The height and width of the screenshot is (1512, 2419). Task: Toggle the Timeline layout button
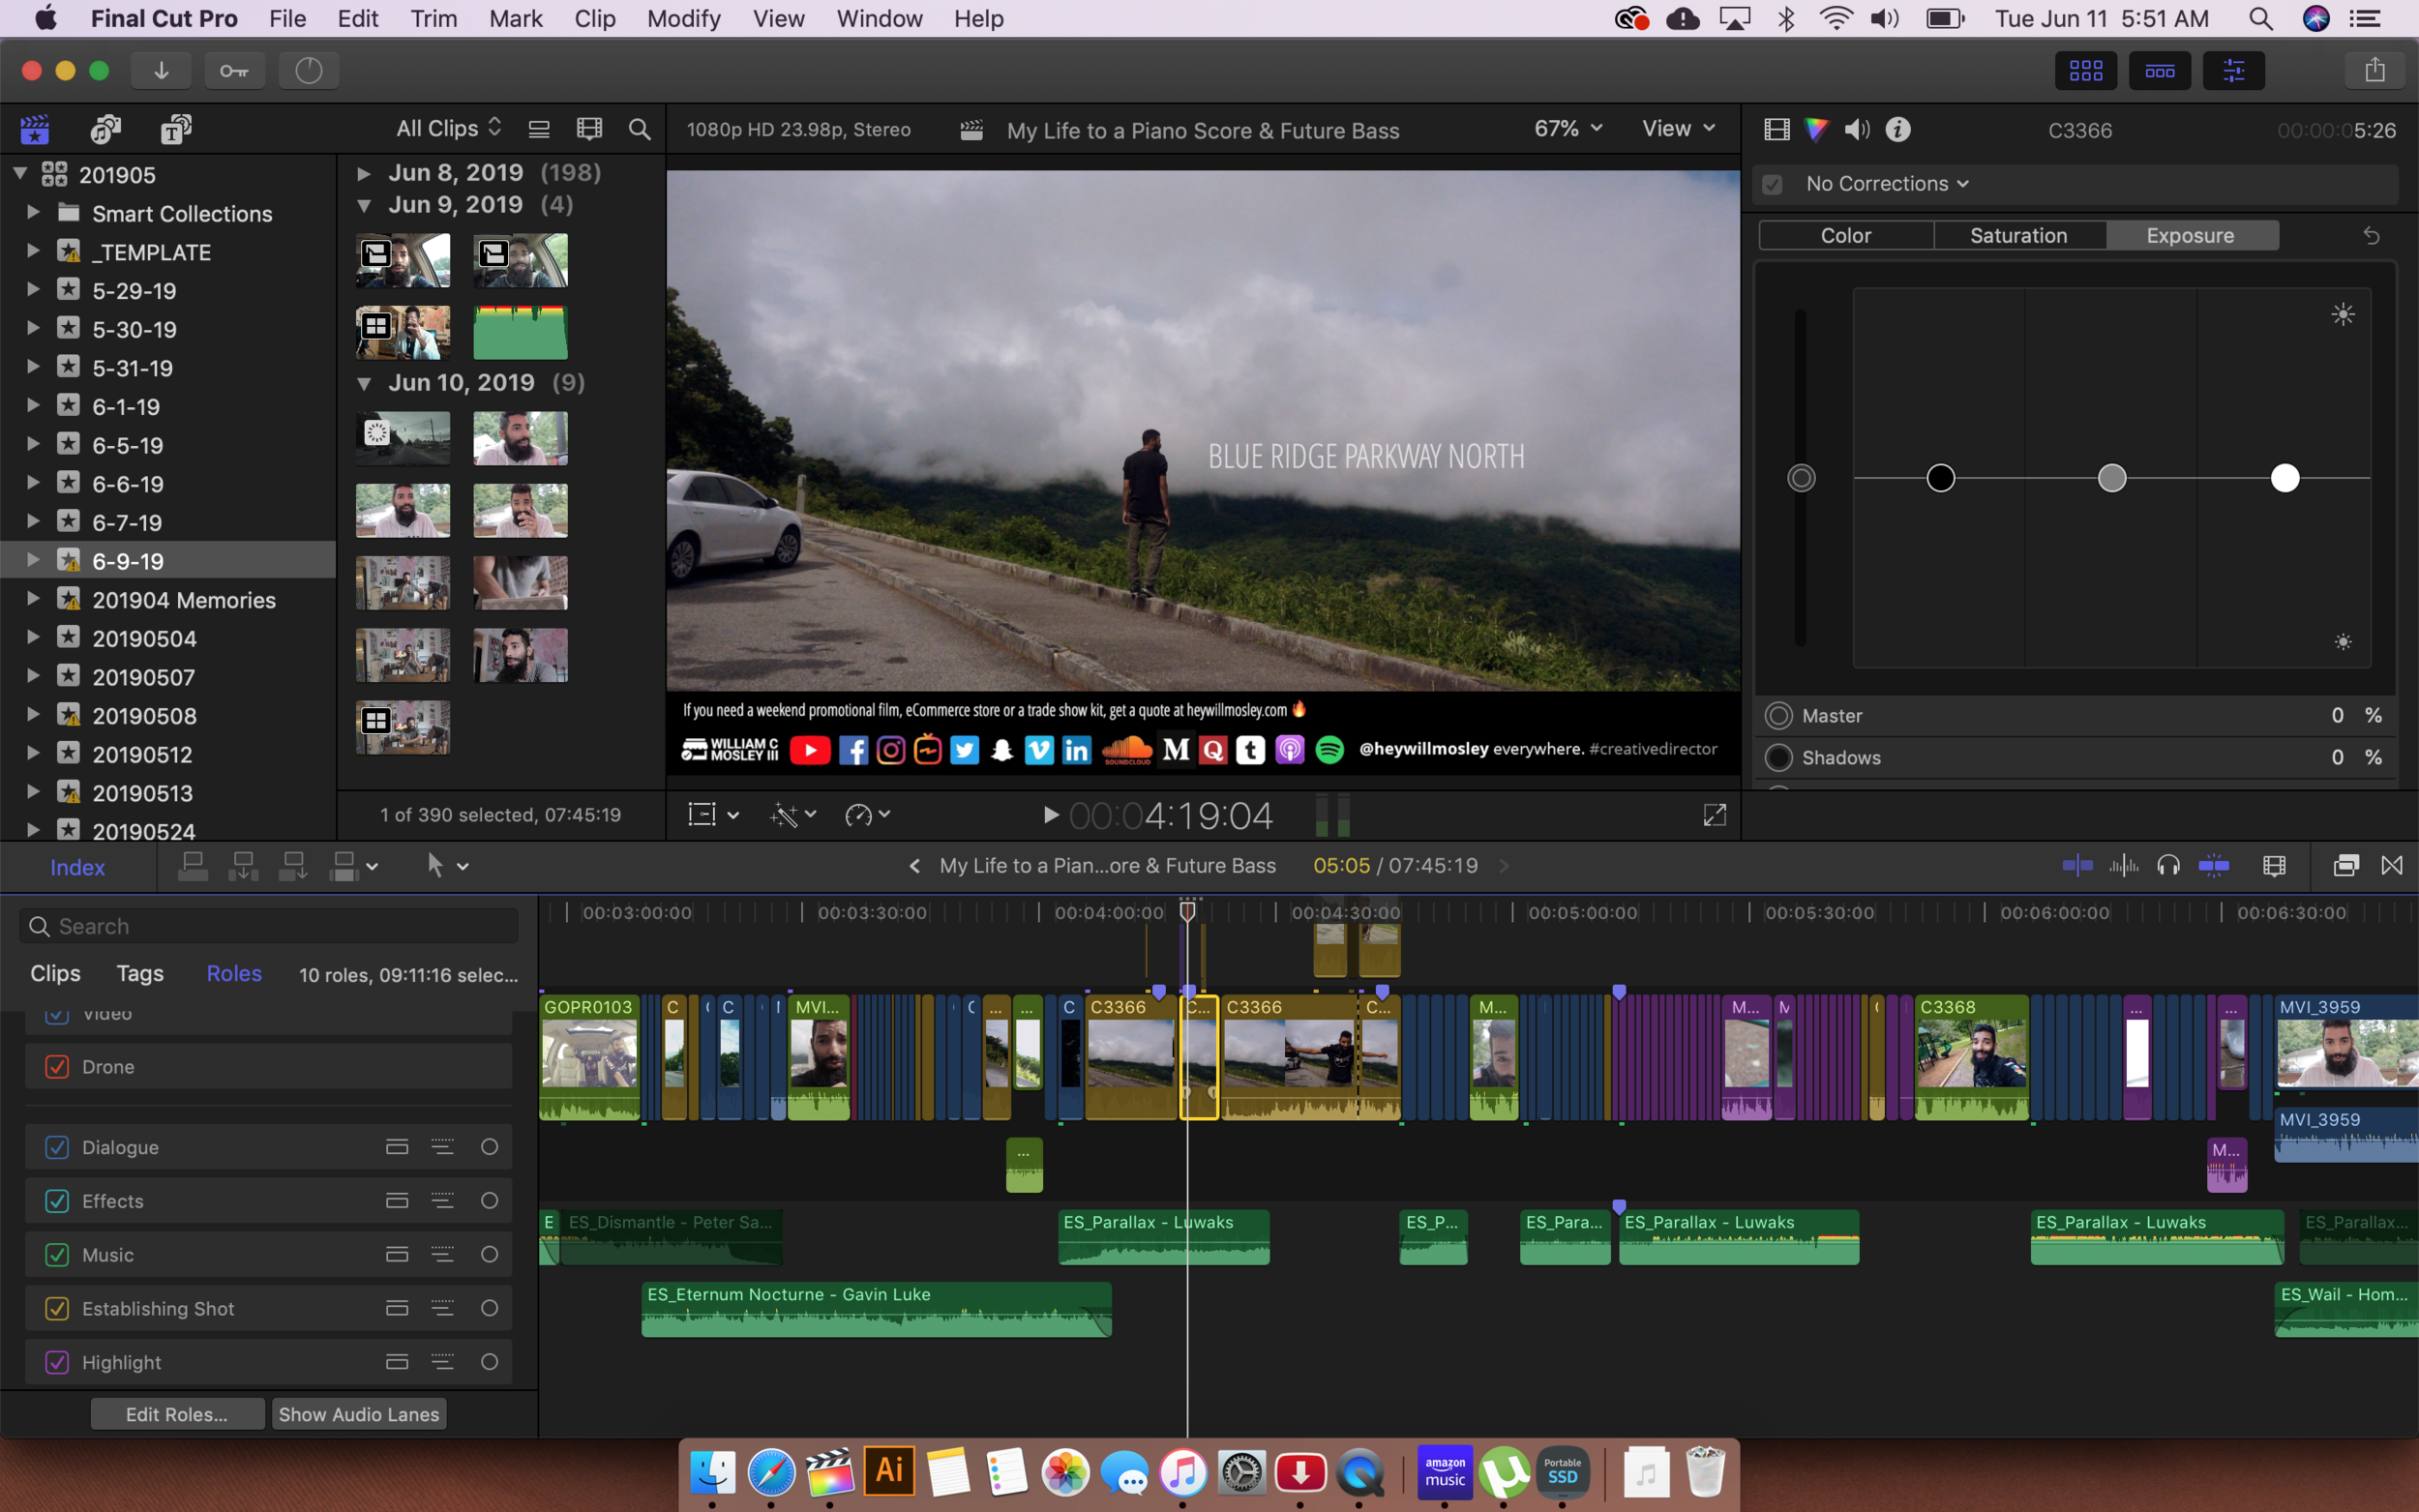(x=2159, y=70)
